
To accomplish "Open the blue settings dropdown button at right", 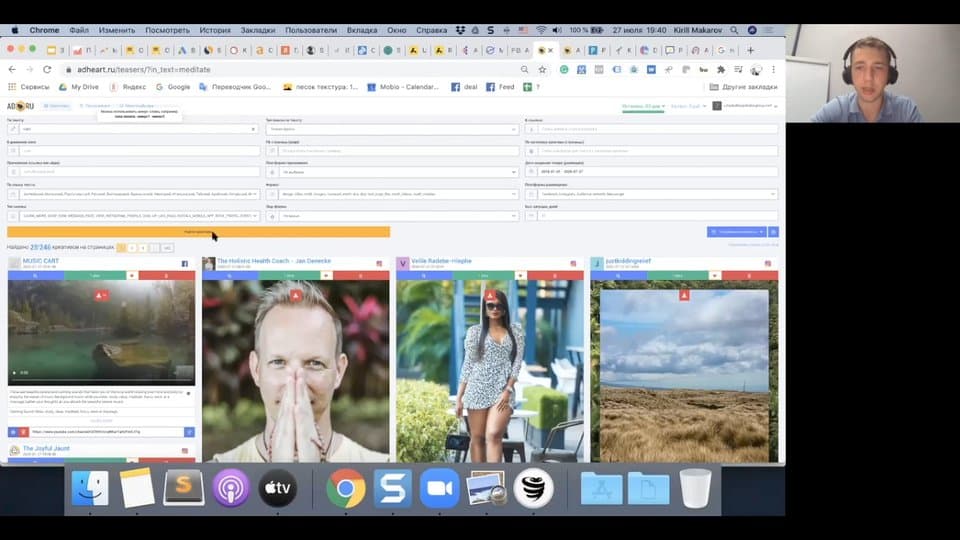I will (736, 232).
